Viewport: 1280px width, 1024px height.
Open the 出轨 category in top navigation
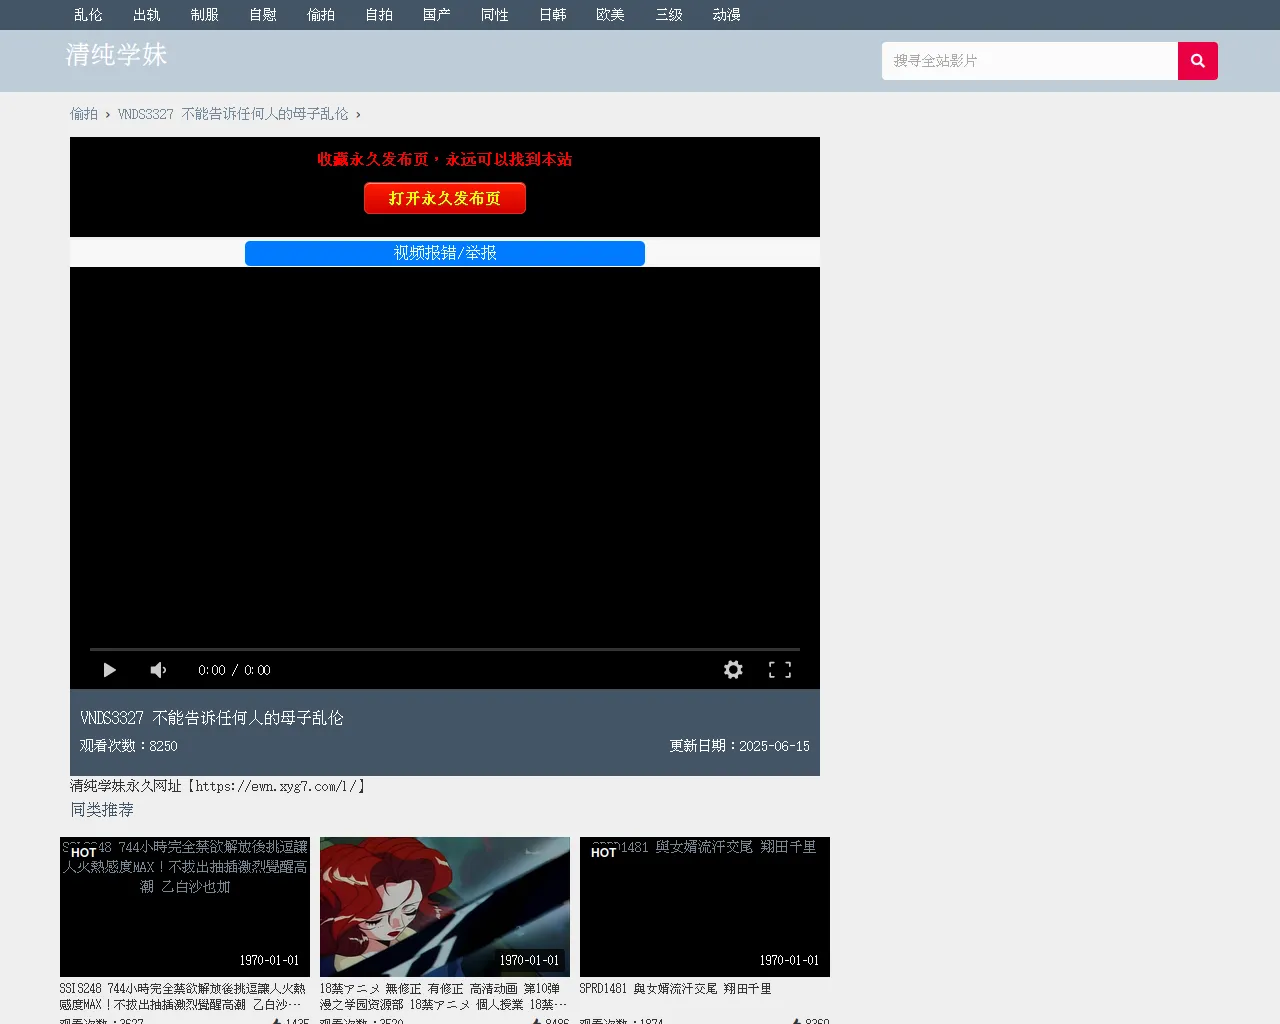tap(147, 15)
